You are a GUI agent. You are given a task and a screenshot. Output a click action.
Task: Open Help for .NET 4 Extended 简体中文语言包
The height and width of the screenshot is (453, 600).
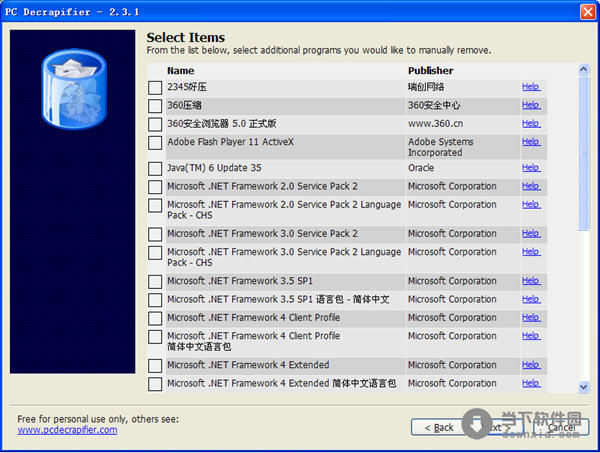tap(531, 384)
